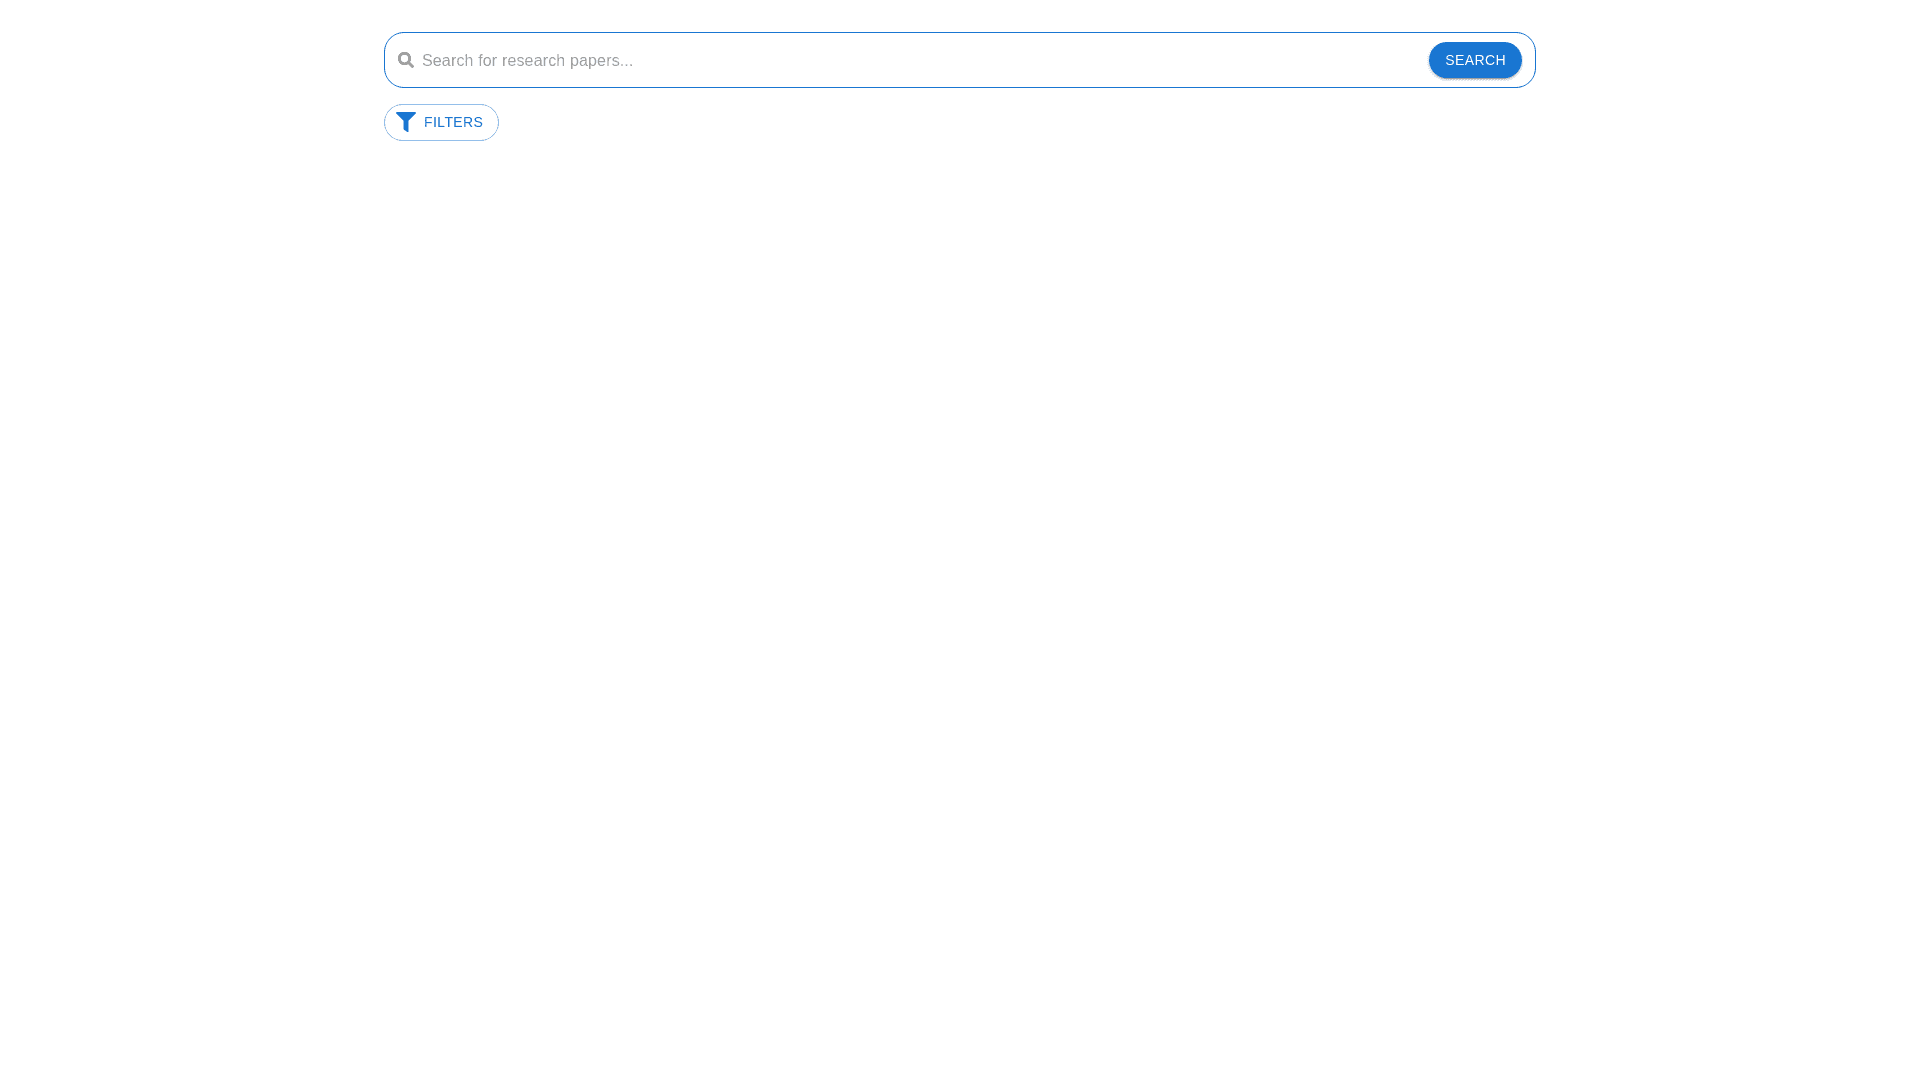Focus the research papers search field

point(920,60)
